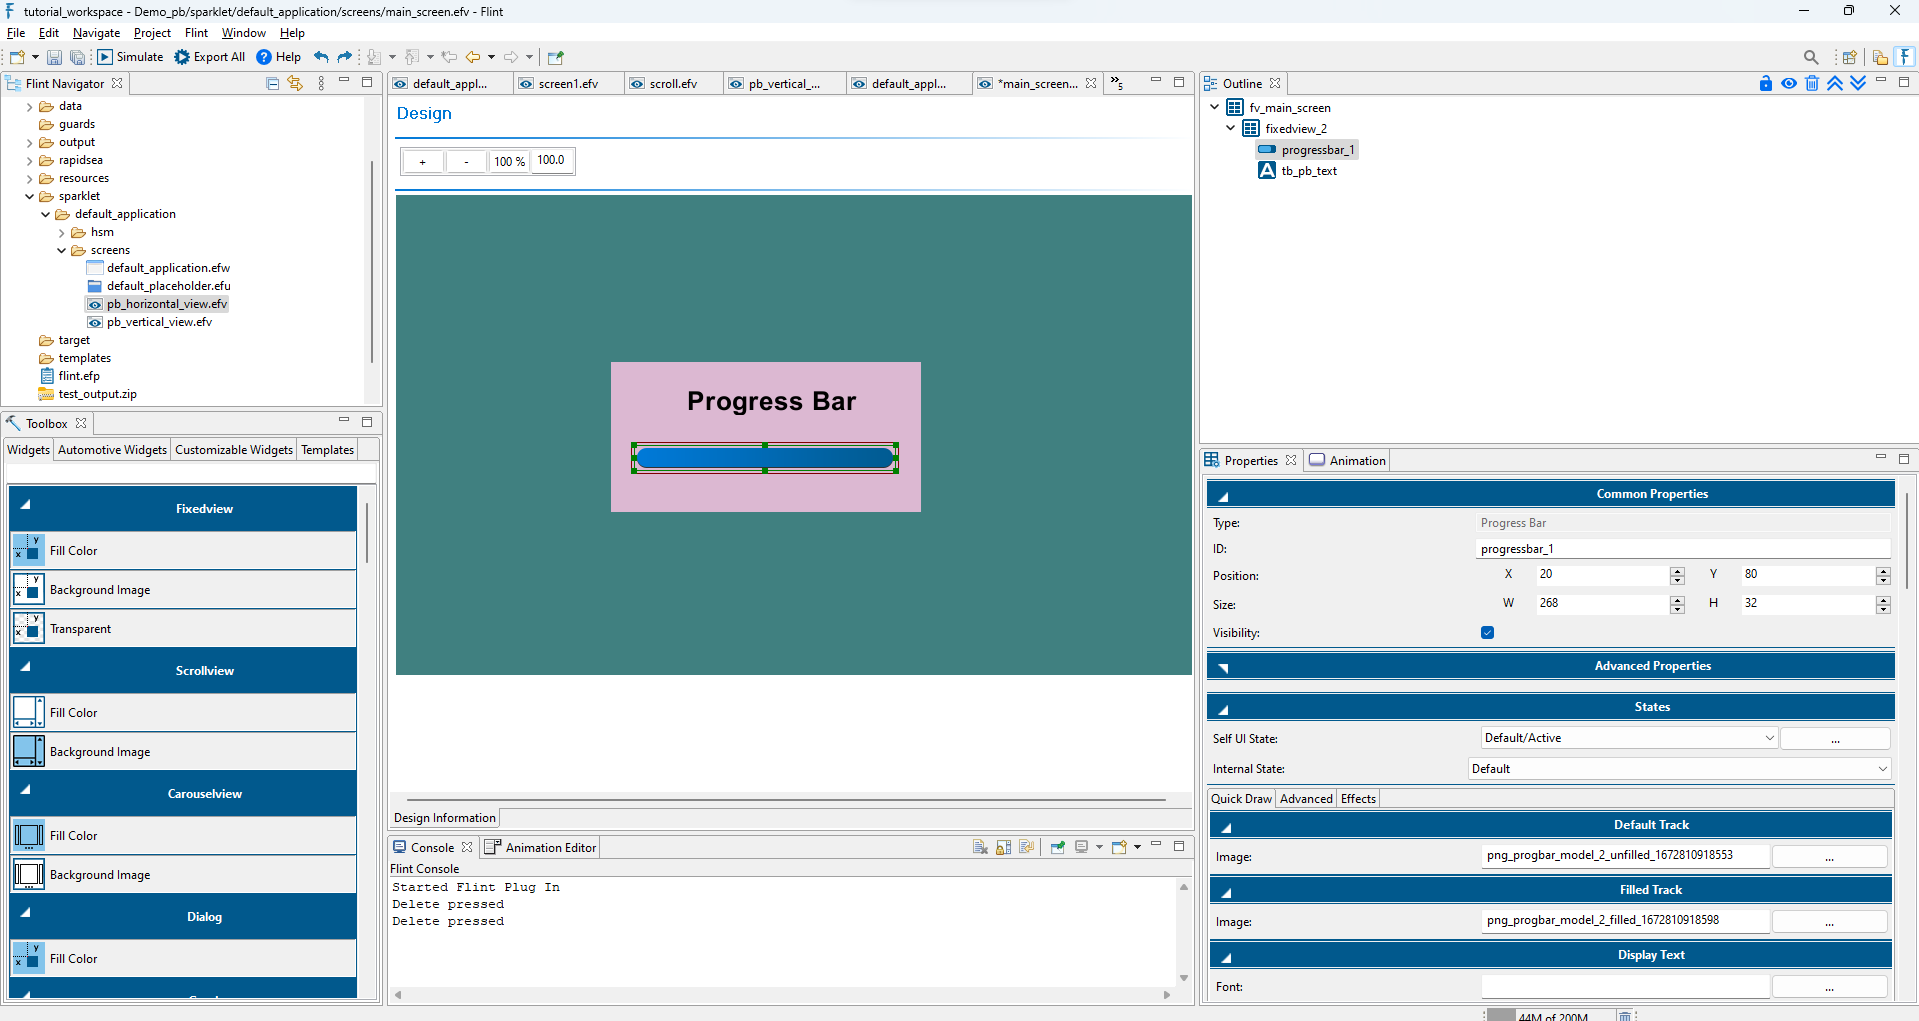Move widget up with double-chevron up icon
The height and width of the screenshot is (1021, 1919).
pos(1835,84)
